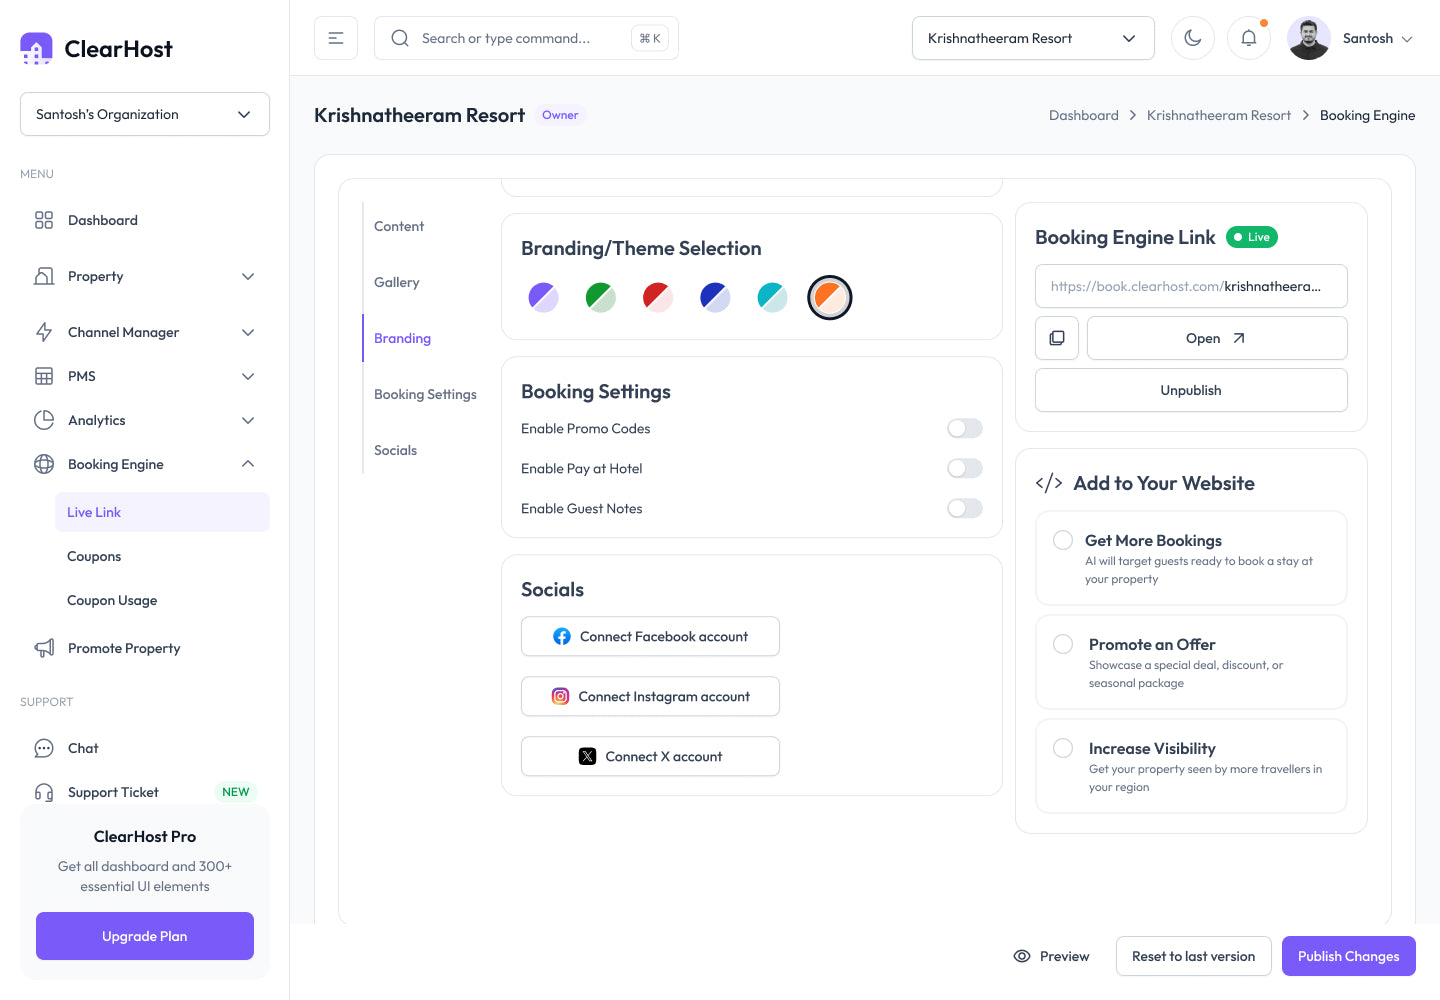This screenshot has height=1000, width=1440.
Task: Open Santosh user menu chevron
Action: click(1407, 39)
